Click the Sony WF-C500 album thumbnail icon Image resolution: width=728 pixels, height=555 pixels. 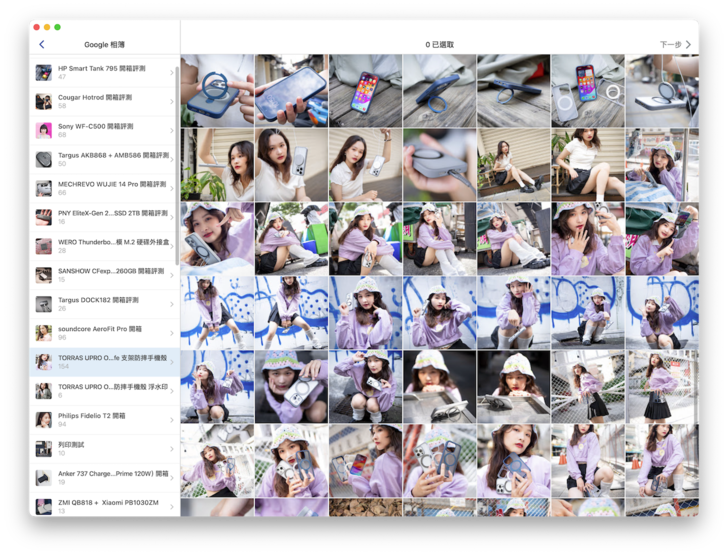[x=44, y=130]
